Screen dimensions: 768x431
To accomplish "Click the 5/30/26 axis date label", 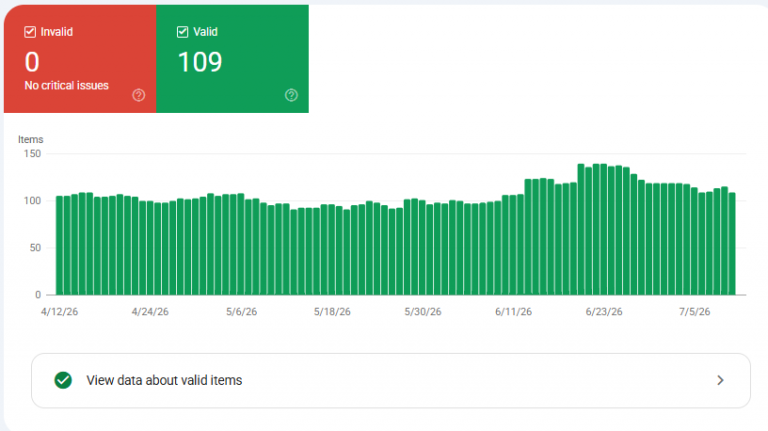I will [423, 312].
